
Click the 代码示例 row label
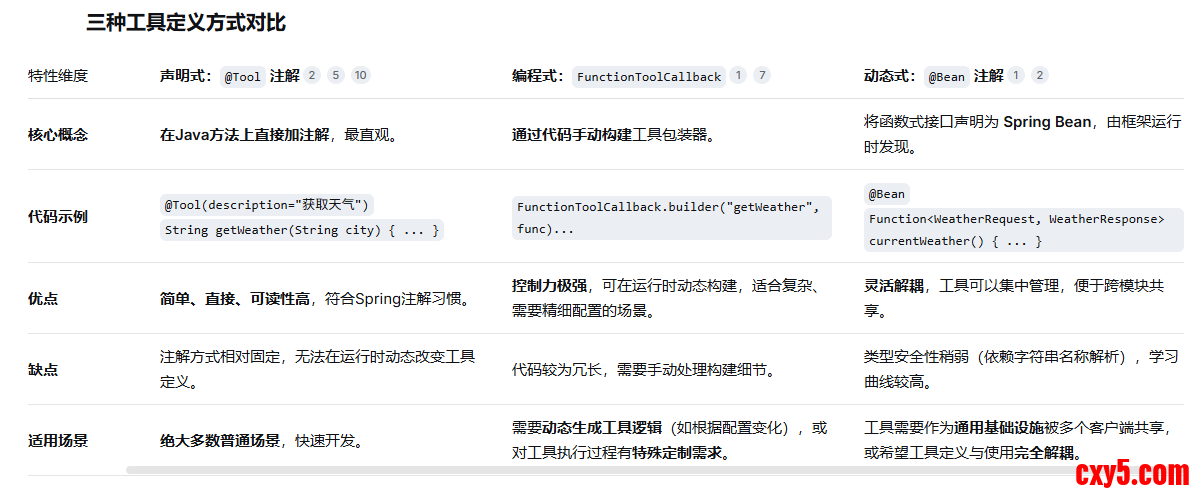[58, 216]
